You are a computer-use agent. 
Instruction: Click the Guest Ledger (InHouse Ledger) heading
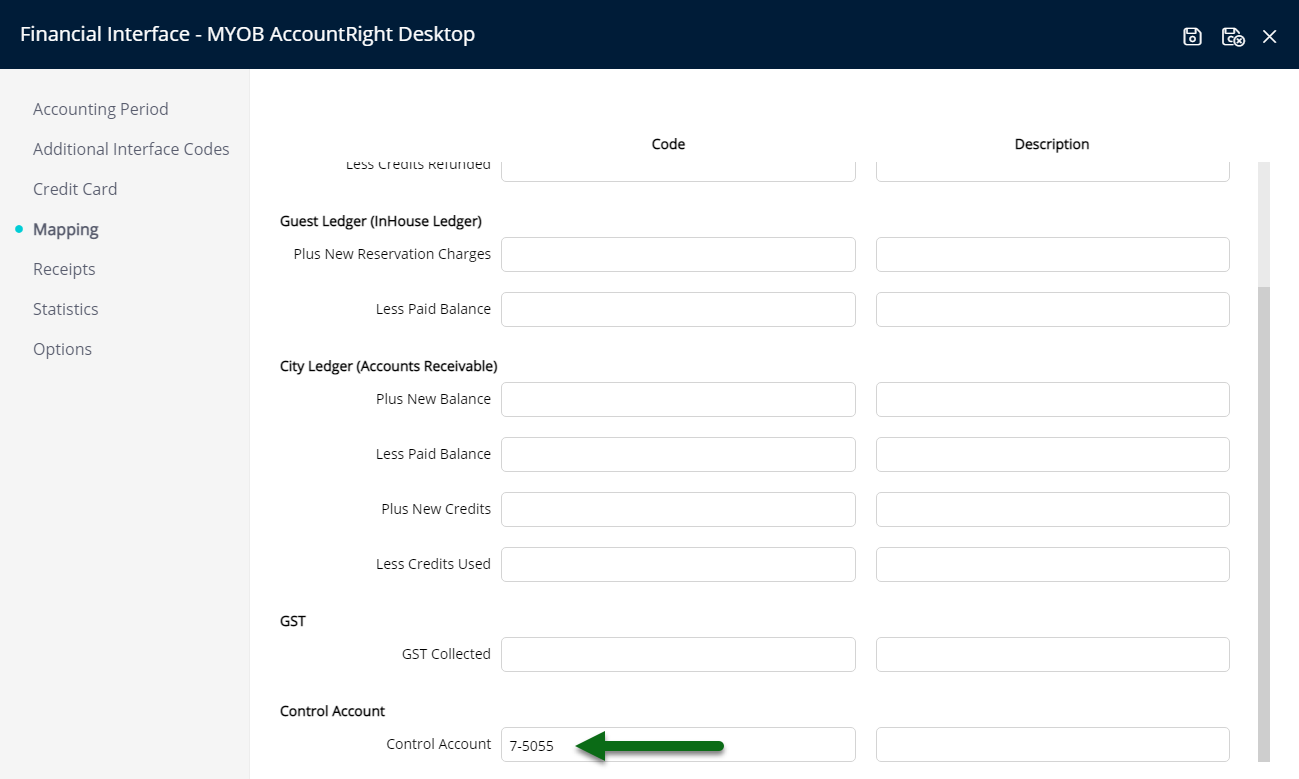point(381,221)
